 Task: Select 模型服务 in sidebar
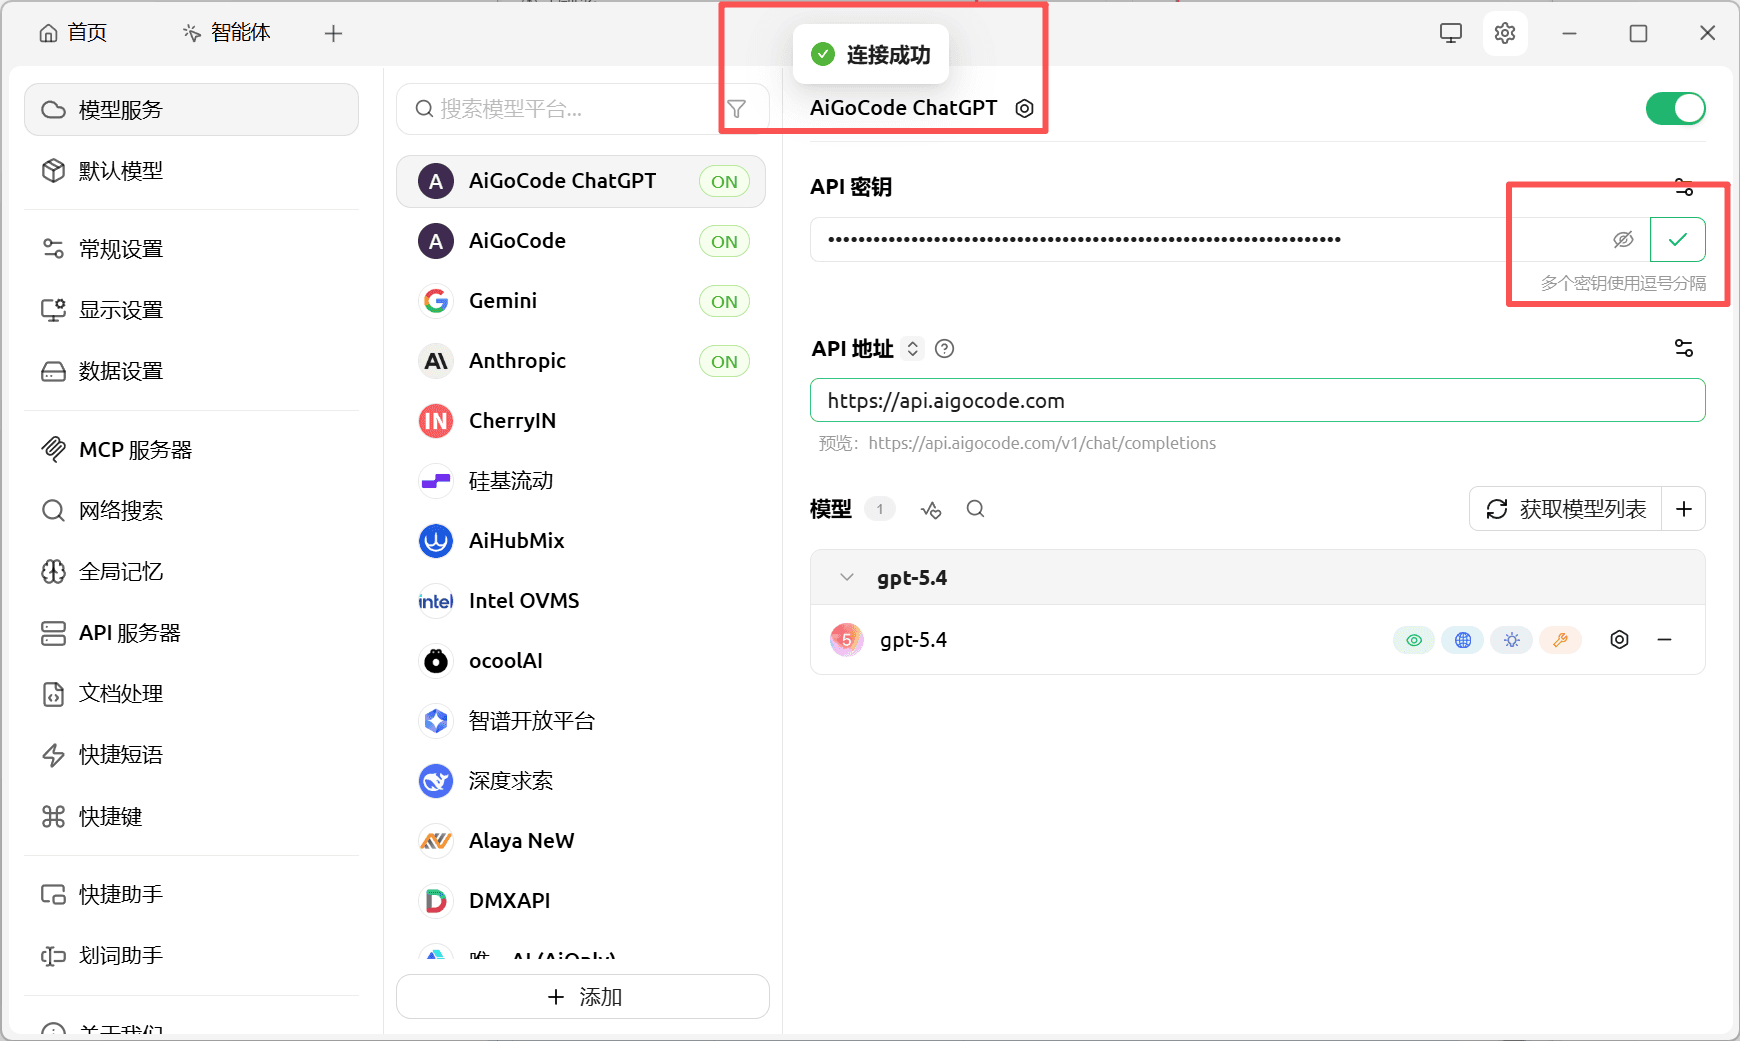coord(192,110)
